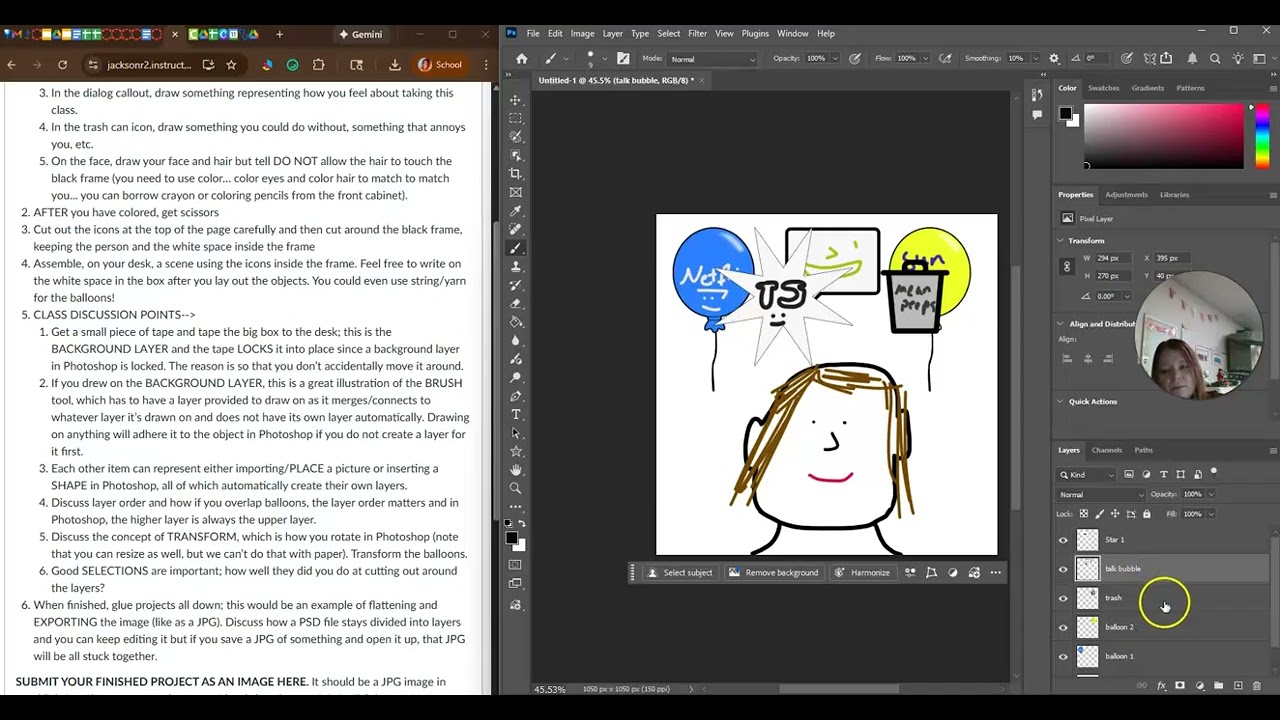Hide the Star 1 layer
This screenshot has height=720, width=1280.
(x=1063, y=540)
